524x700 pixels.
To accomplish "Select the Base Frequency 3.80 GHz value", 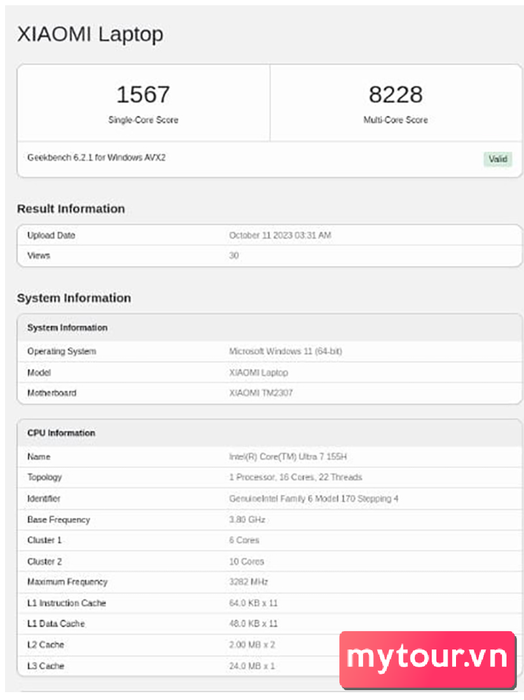I will pyautogui.click(x=247, y=520).
